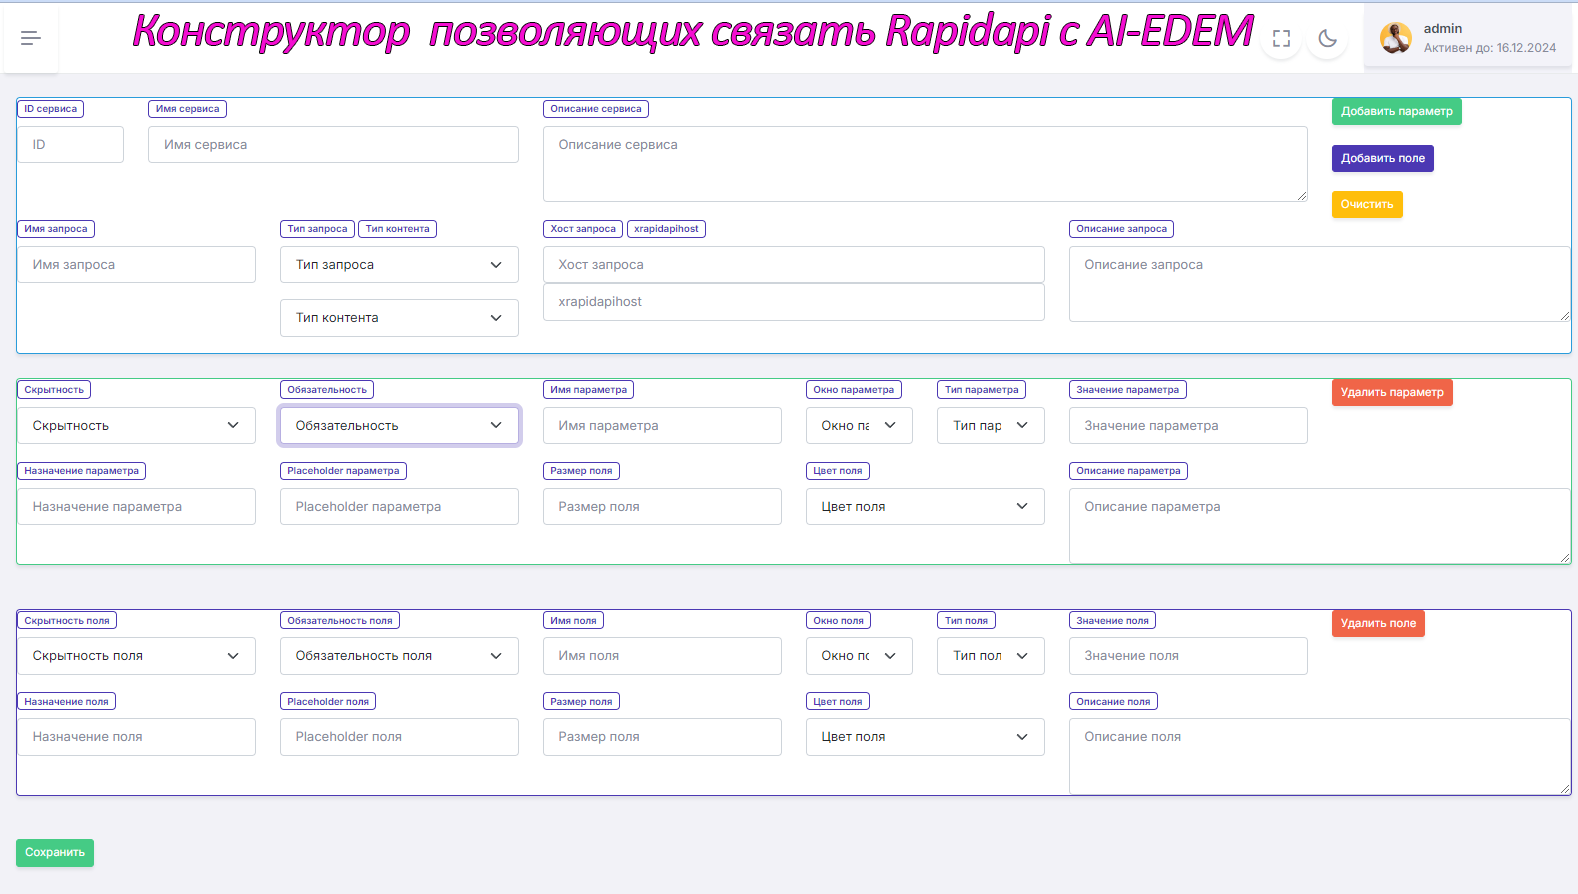
Task: Click the Удалить параметр button
Action: point(1391,392)
